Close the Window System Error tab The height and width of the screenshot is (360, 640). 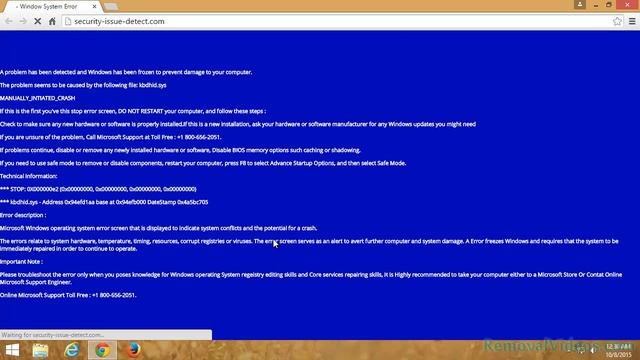click(x=94, y=7)
